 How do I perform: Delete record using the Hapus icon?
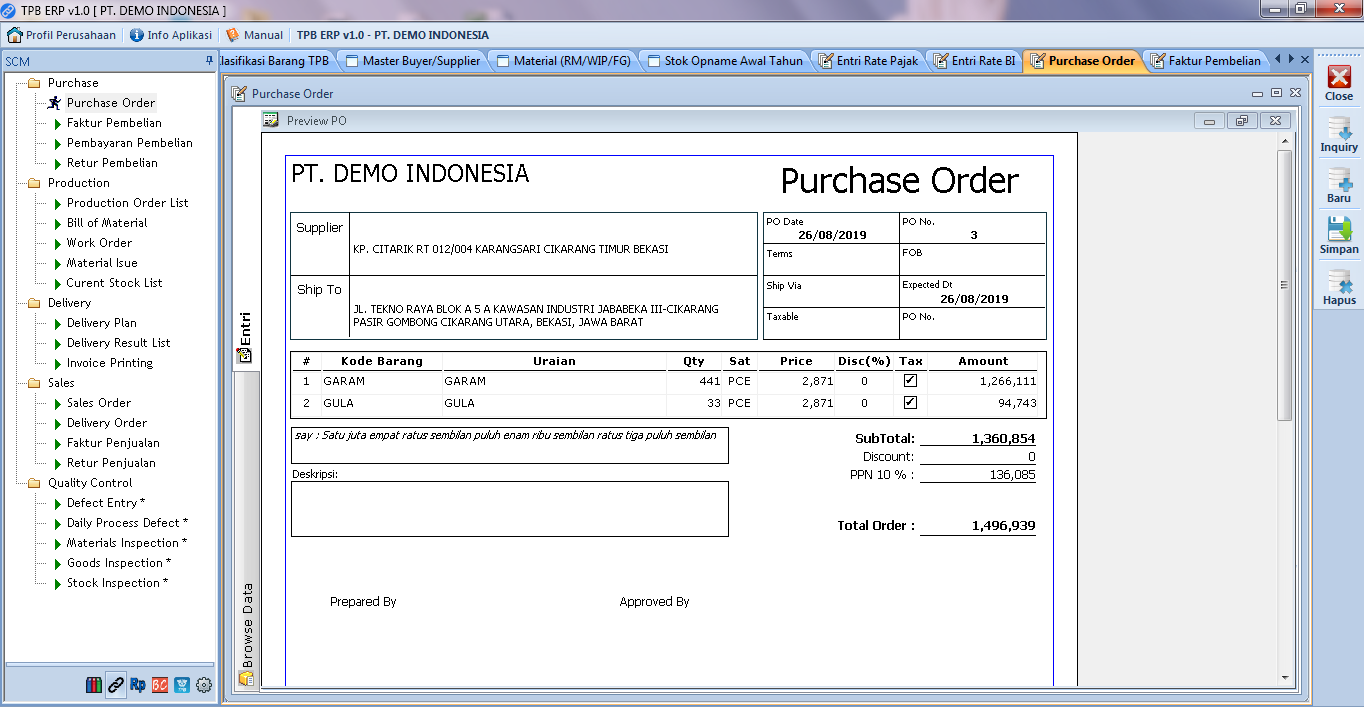click(x=1339, y=283)
